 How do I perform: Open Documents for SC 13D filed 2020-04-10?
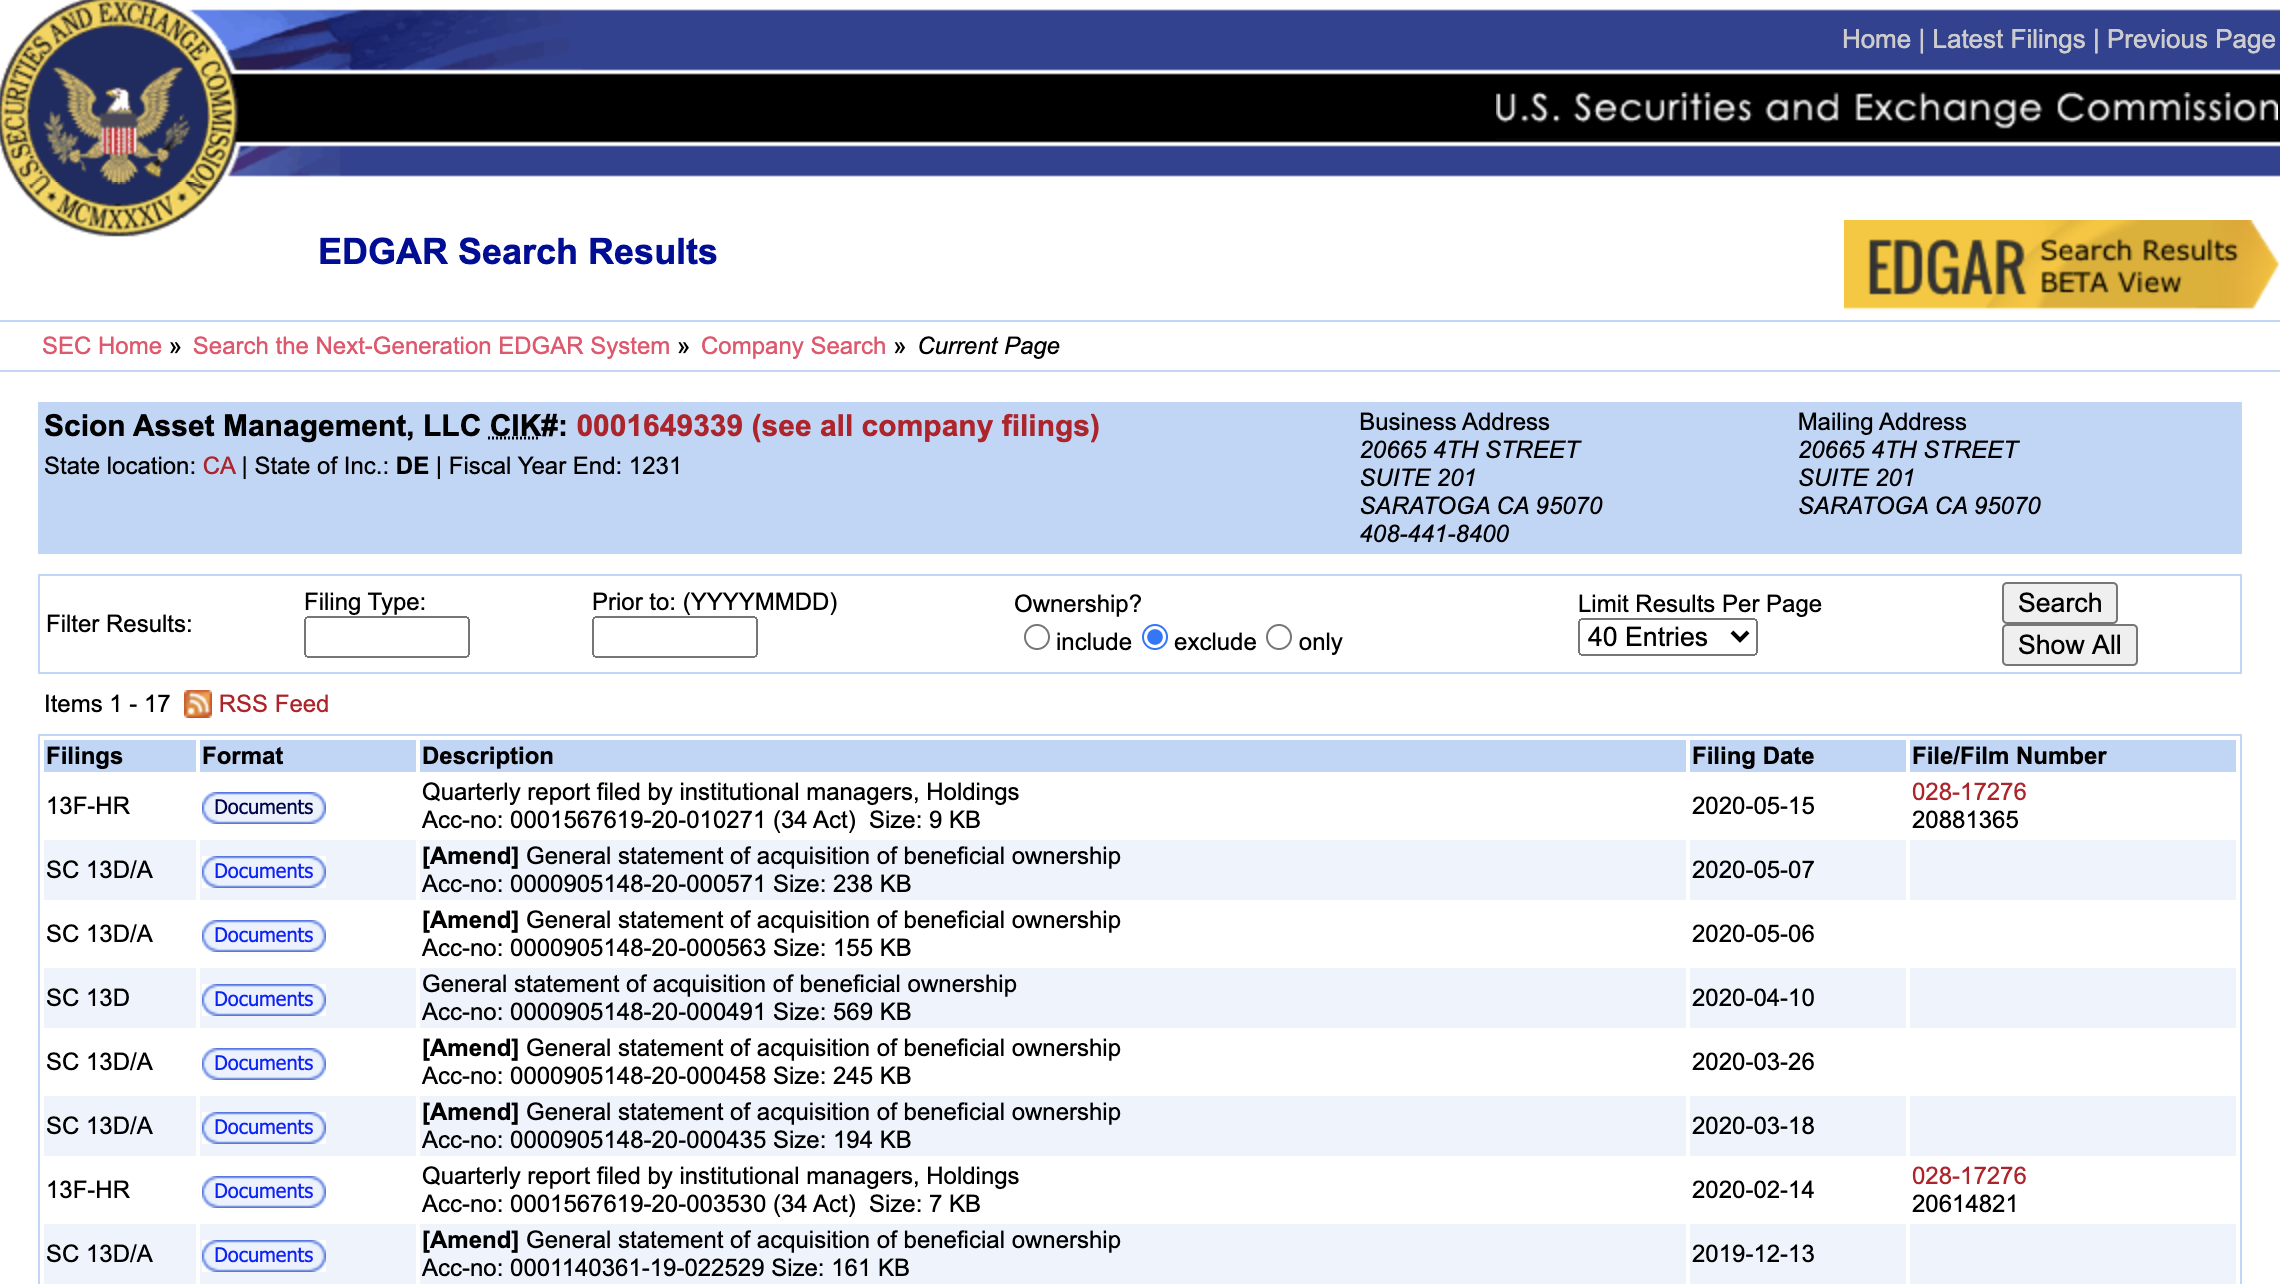(x=263, y=999)
